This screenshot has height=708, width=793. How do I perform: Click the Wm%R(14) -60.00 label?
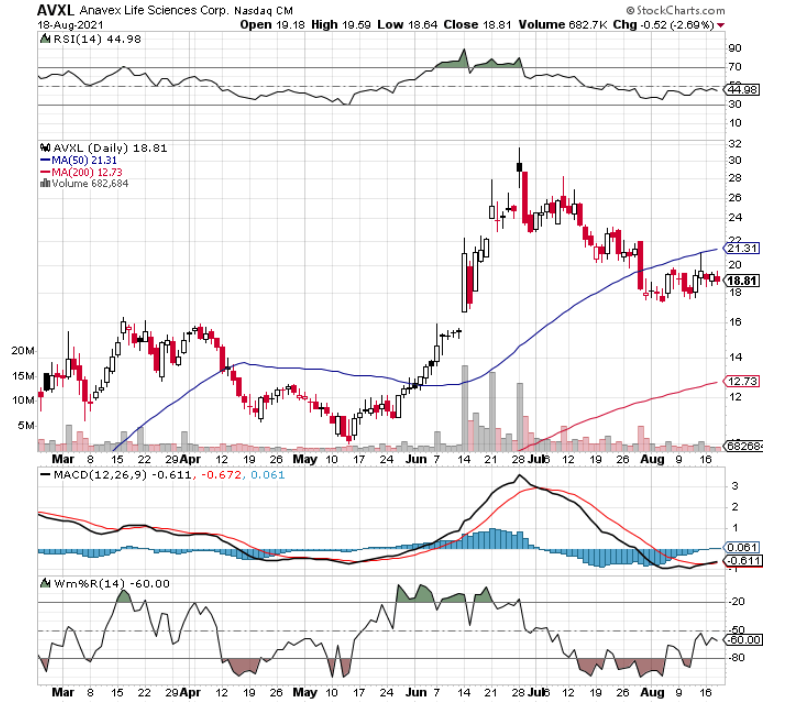point(112,584)
